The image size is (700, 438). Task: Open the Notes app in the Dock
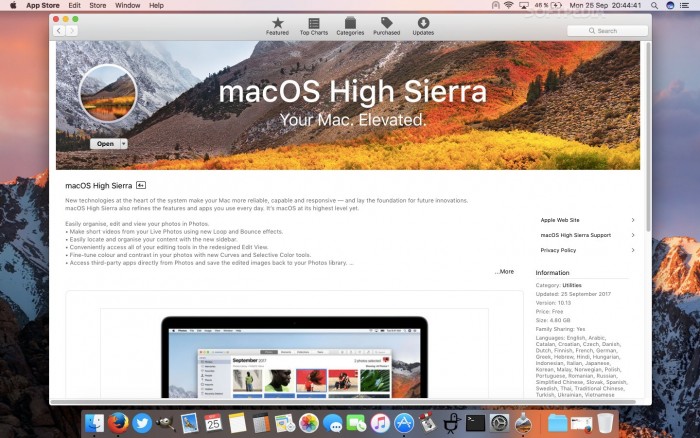[x=238, y=423]
